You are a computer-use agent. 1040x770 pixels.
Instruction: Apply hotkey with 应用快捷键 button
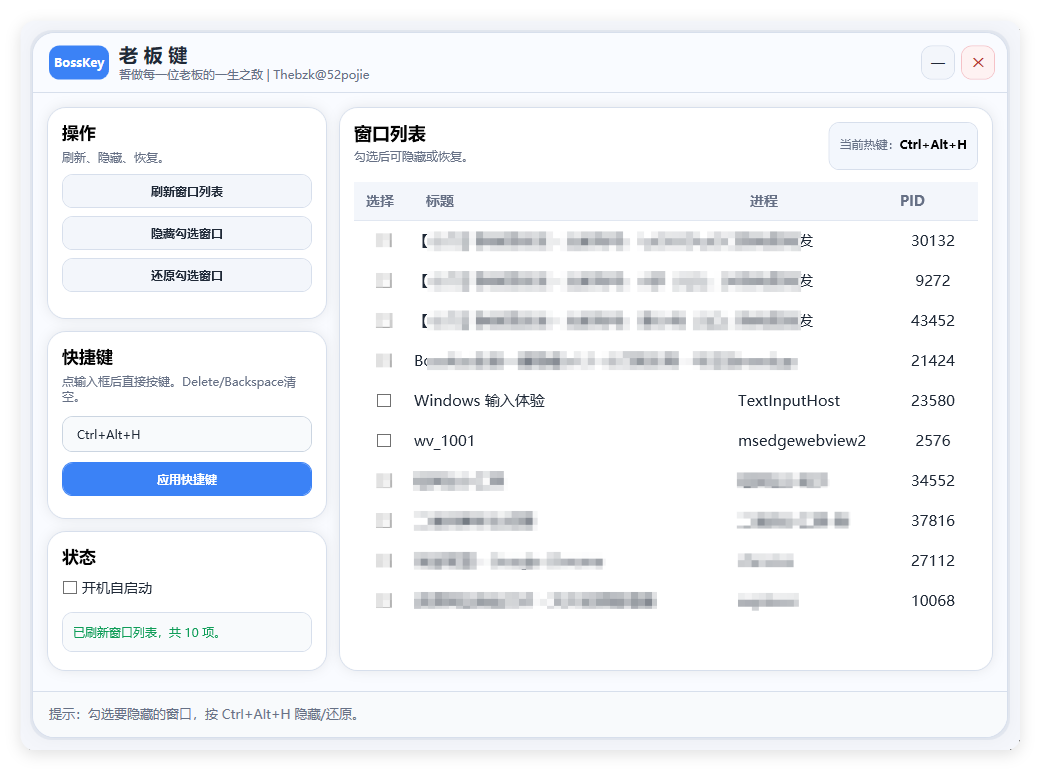(x=186, y=479)
